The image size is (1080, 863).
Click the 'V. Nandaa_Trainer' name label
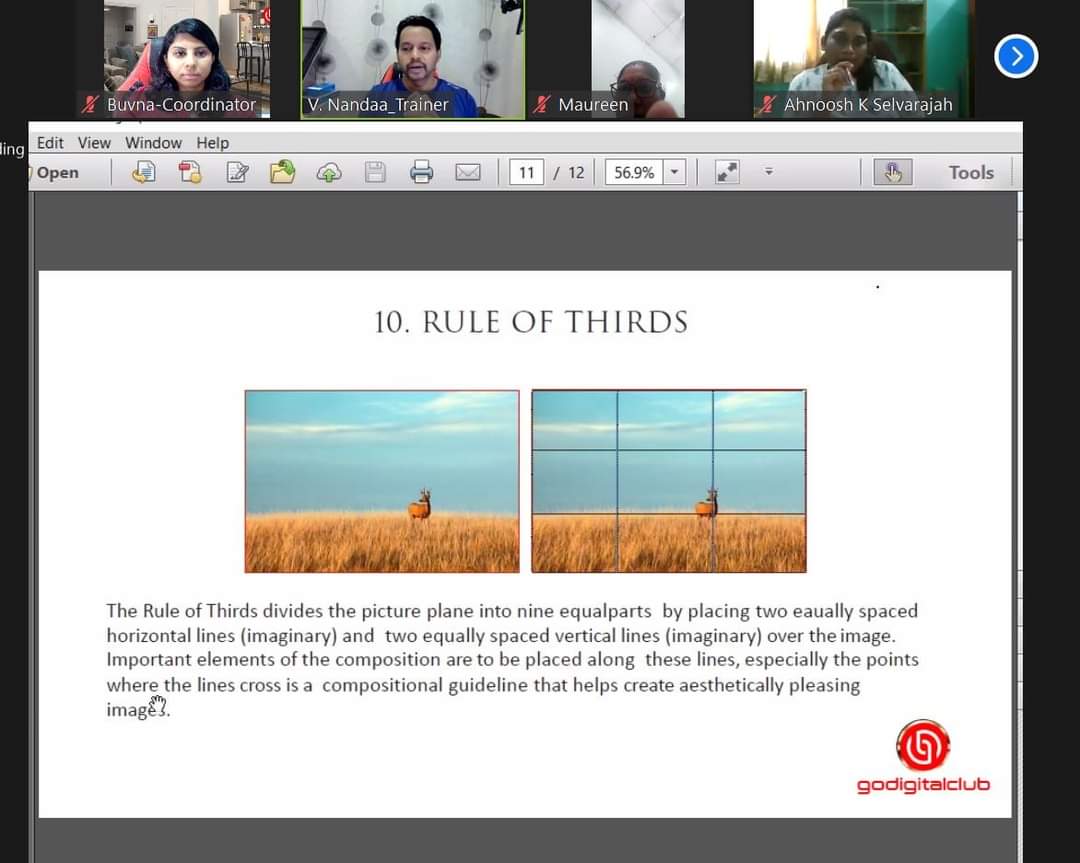point(378,105)
